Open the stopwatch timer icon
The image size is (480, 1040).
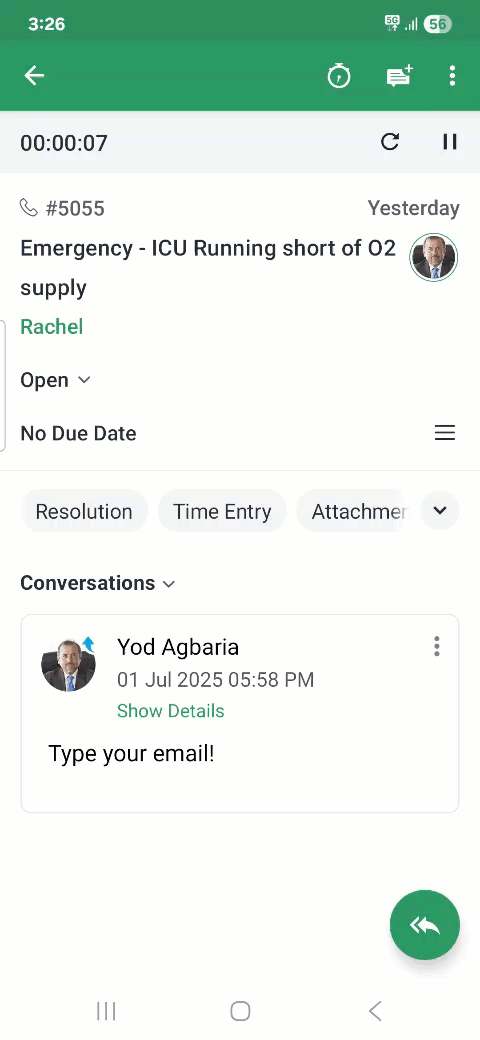(x=339, y=76)
